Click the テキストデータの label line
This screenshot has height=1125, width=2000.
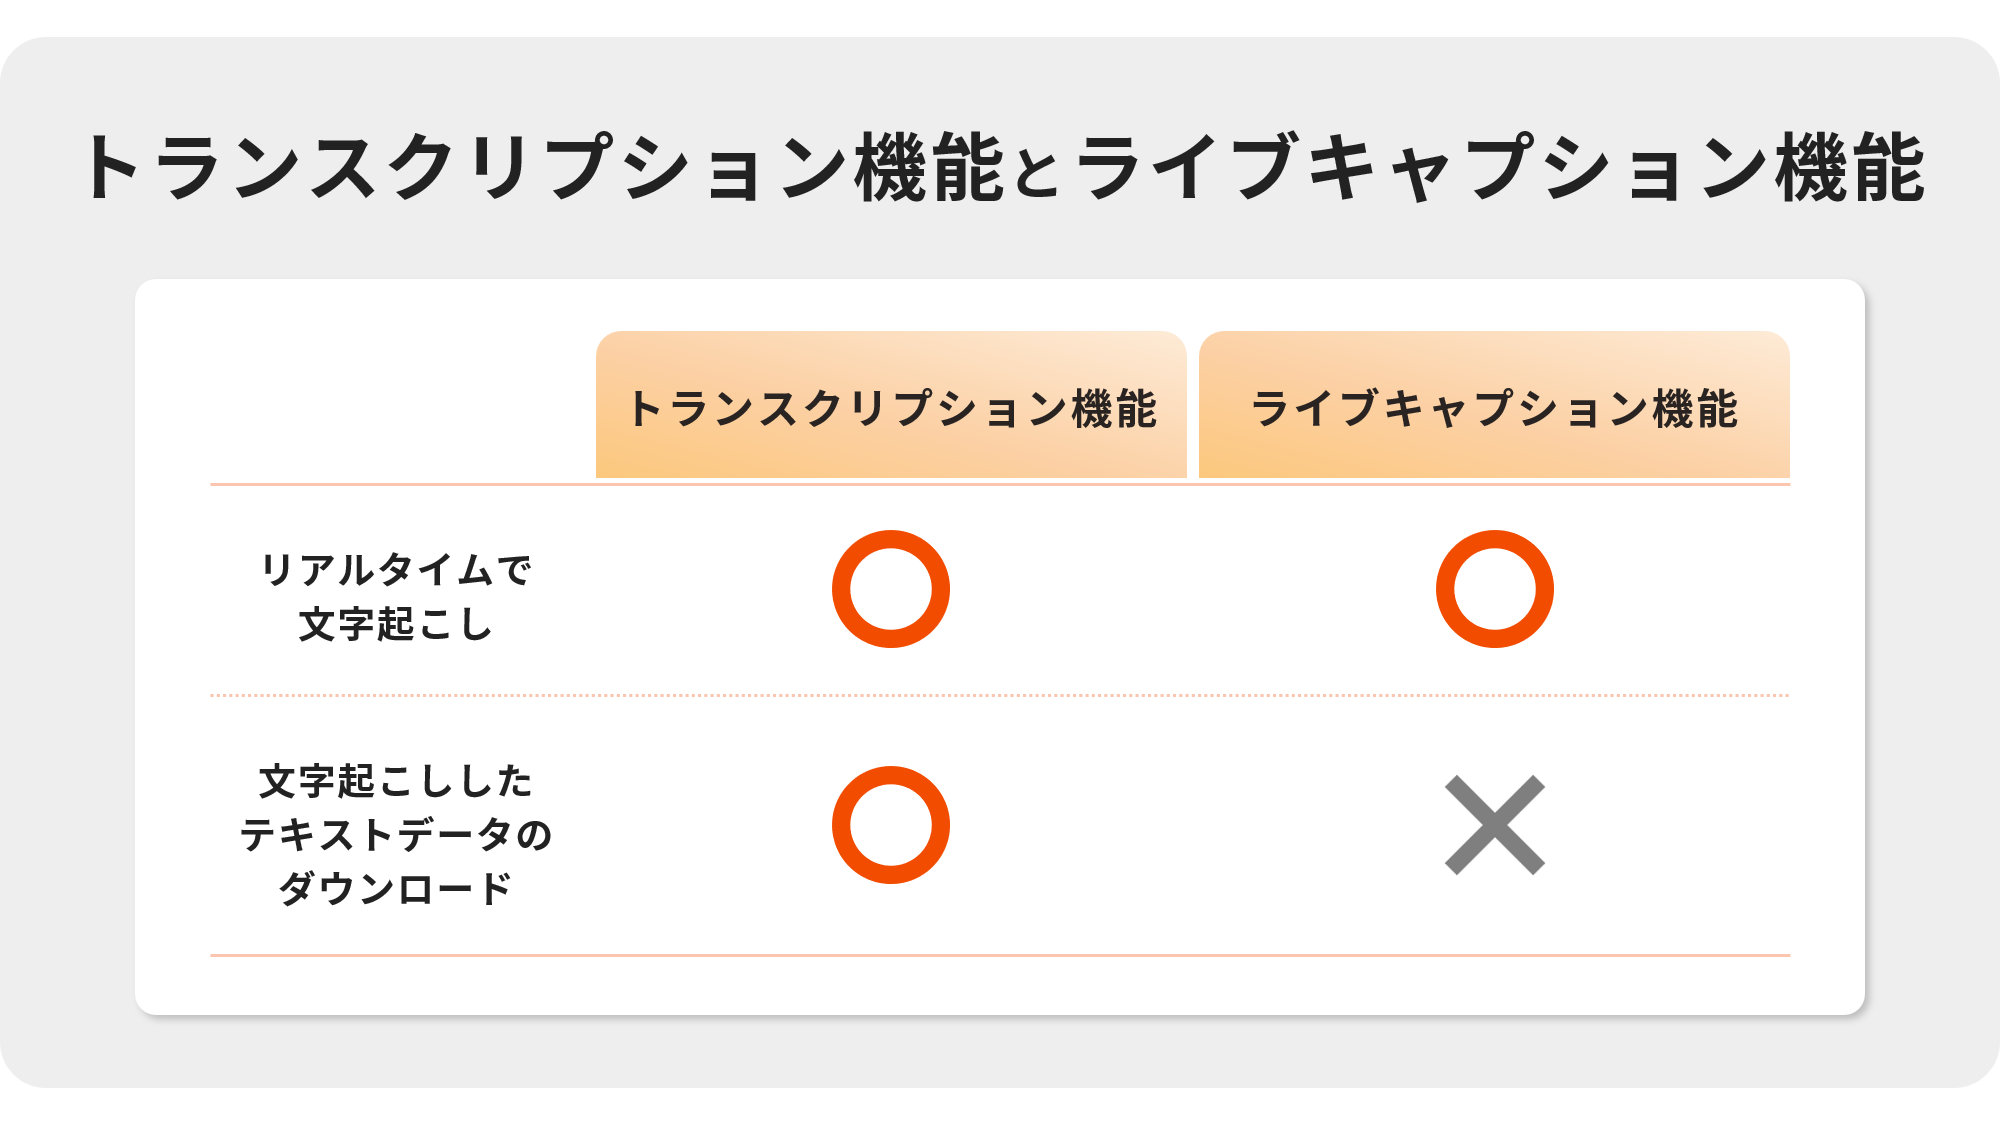tap(396, 834)
